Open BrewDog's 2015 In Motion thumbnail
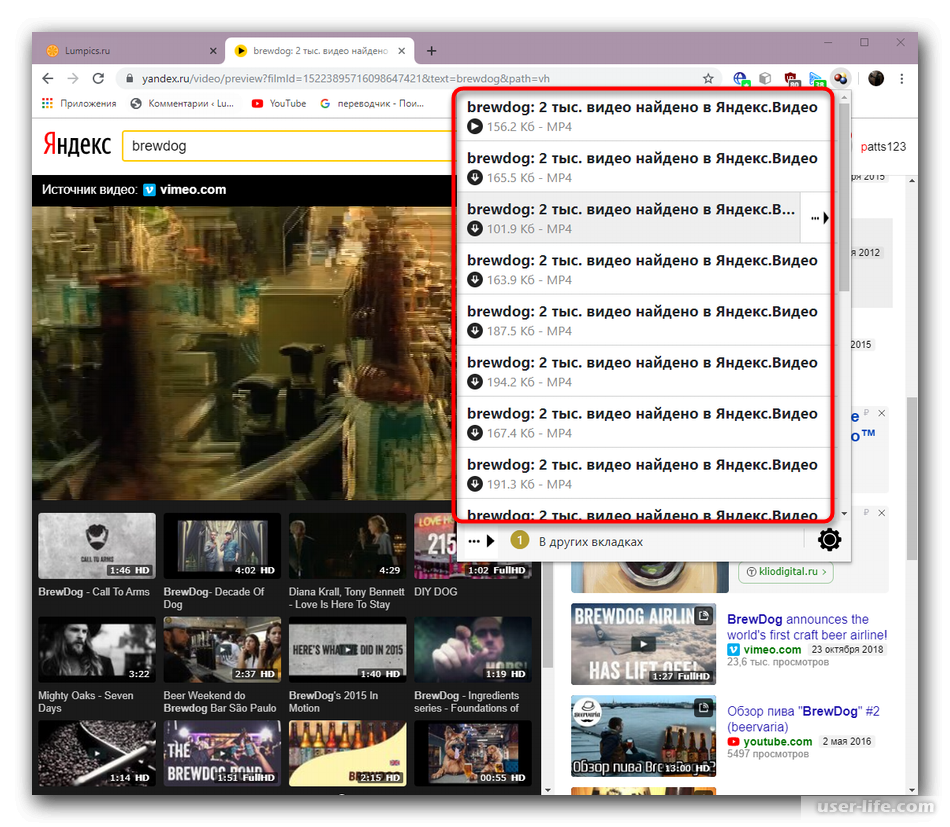Image resolution: width=950 pixels, height=827 pixels. [348, 649]
